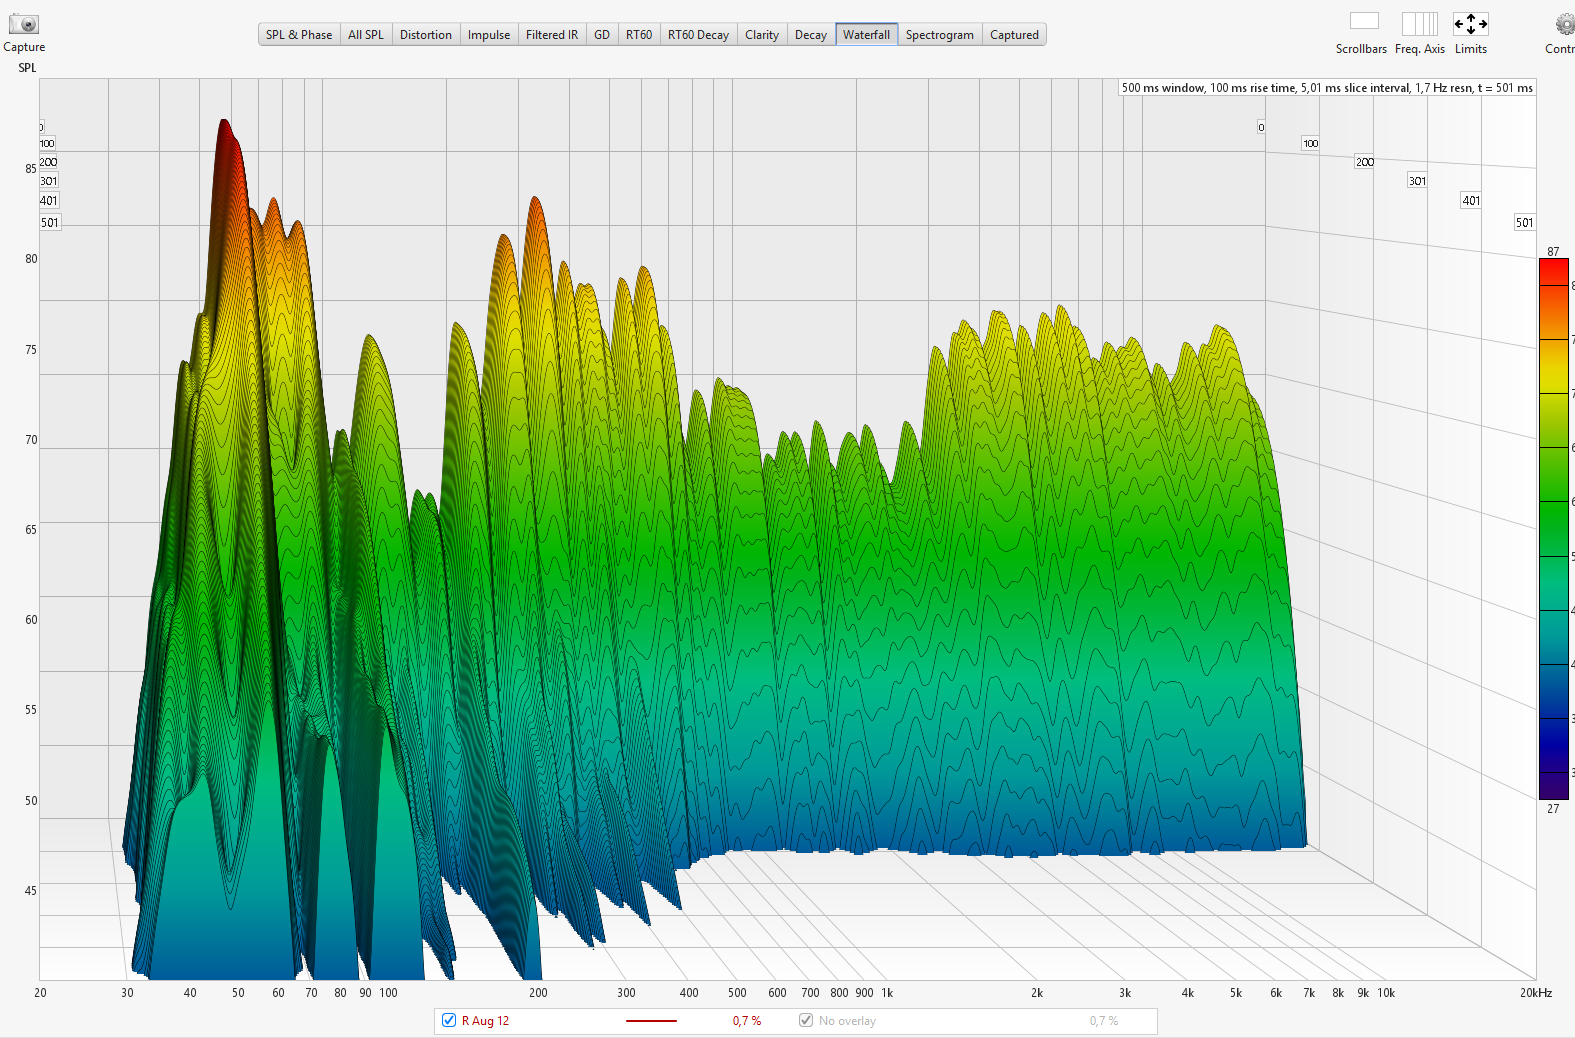Switch to the Spectrogram tab
1575x1038 pixels.
[x=940, y=35]
